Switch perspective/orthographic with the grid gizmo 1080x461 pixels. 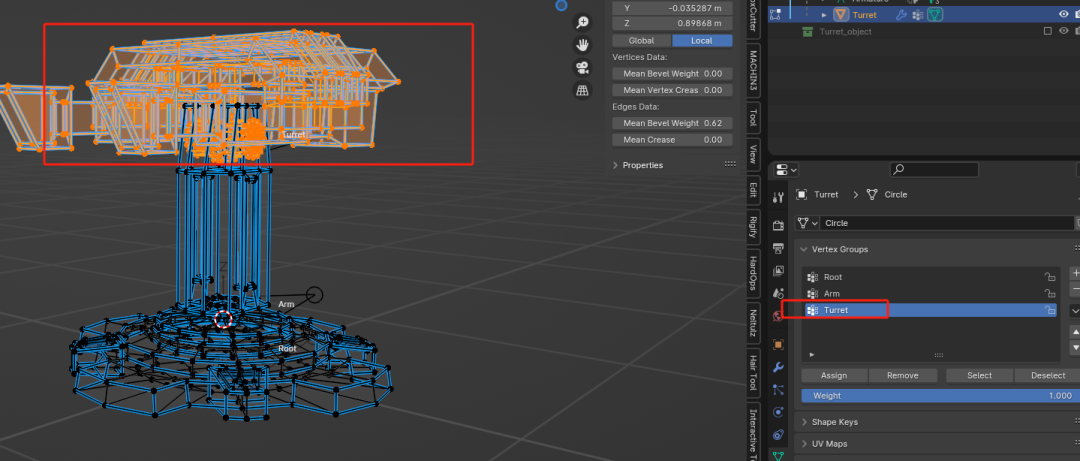(583, 90)
